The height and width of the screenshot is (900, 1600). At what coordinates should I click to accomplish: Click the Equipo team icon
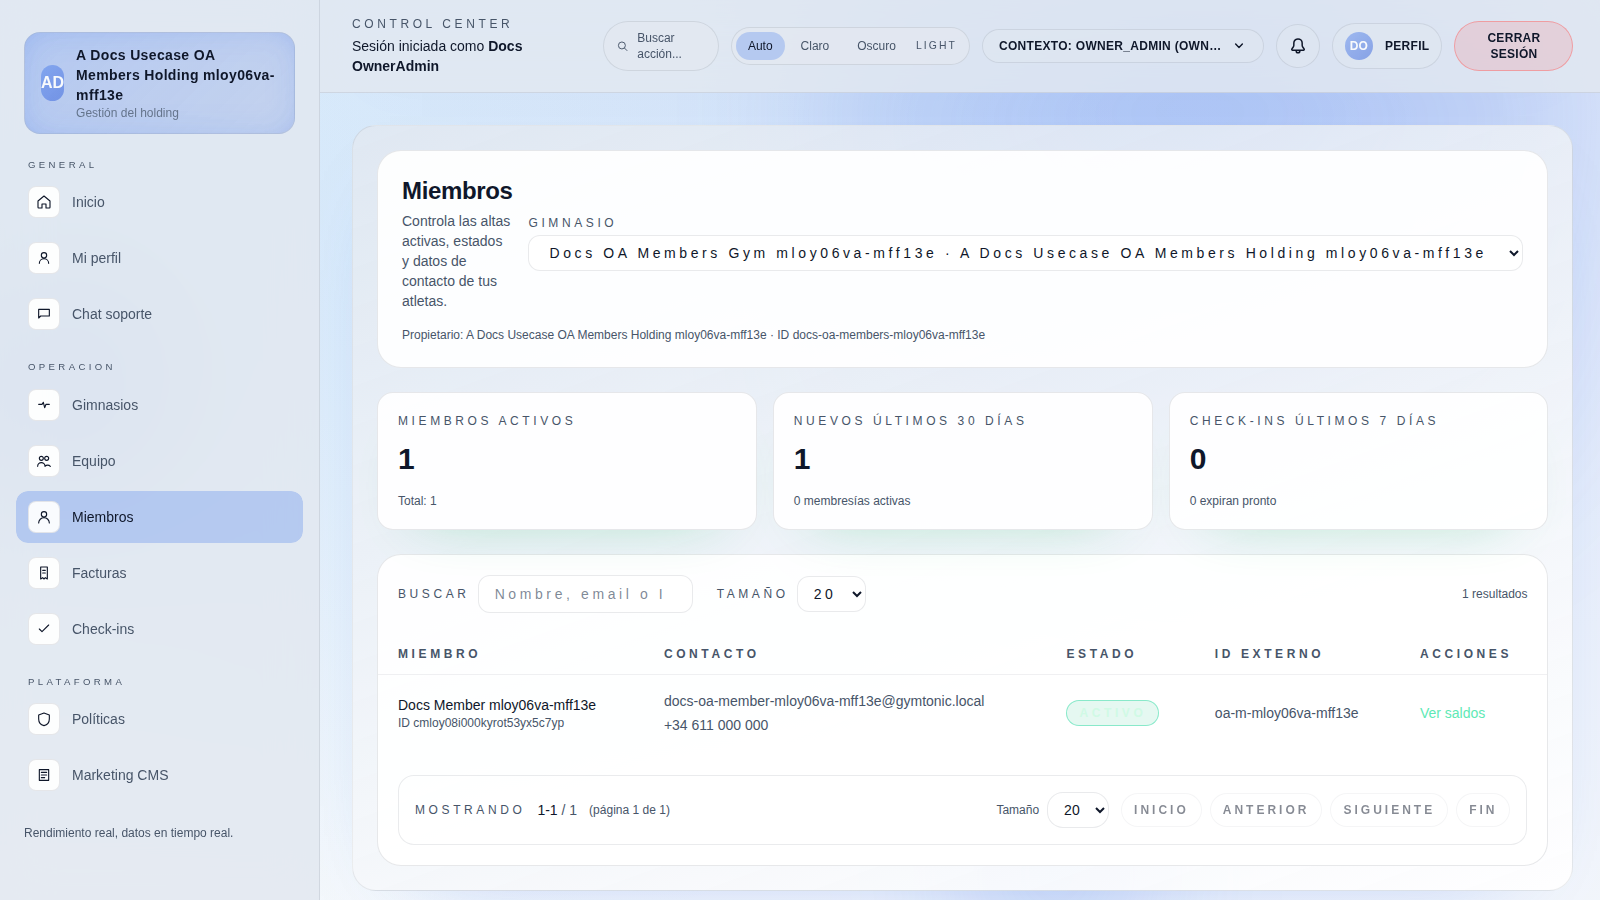[x=44, y=461]
